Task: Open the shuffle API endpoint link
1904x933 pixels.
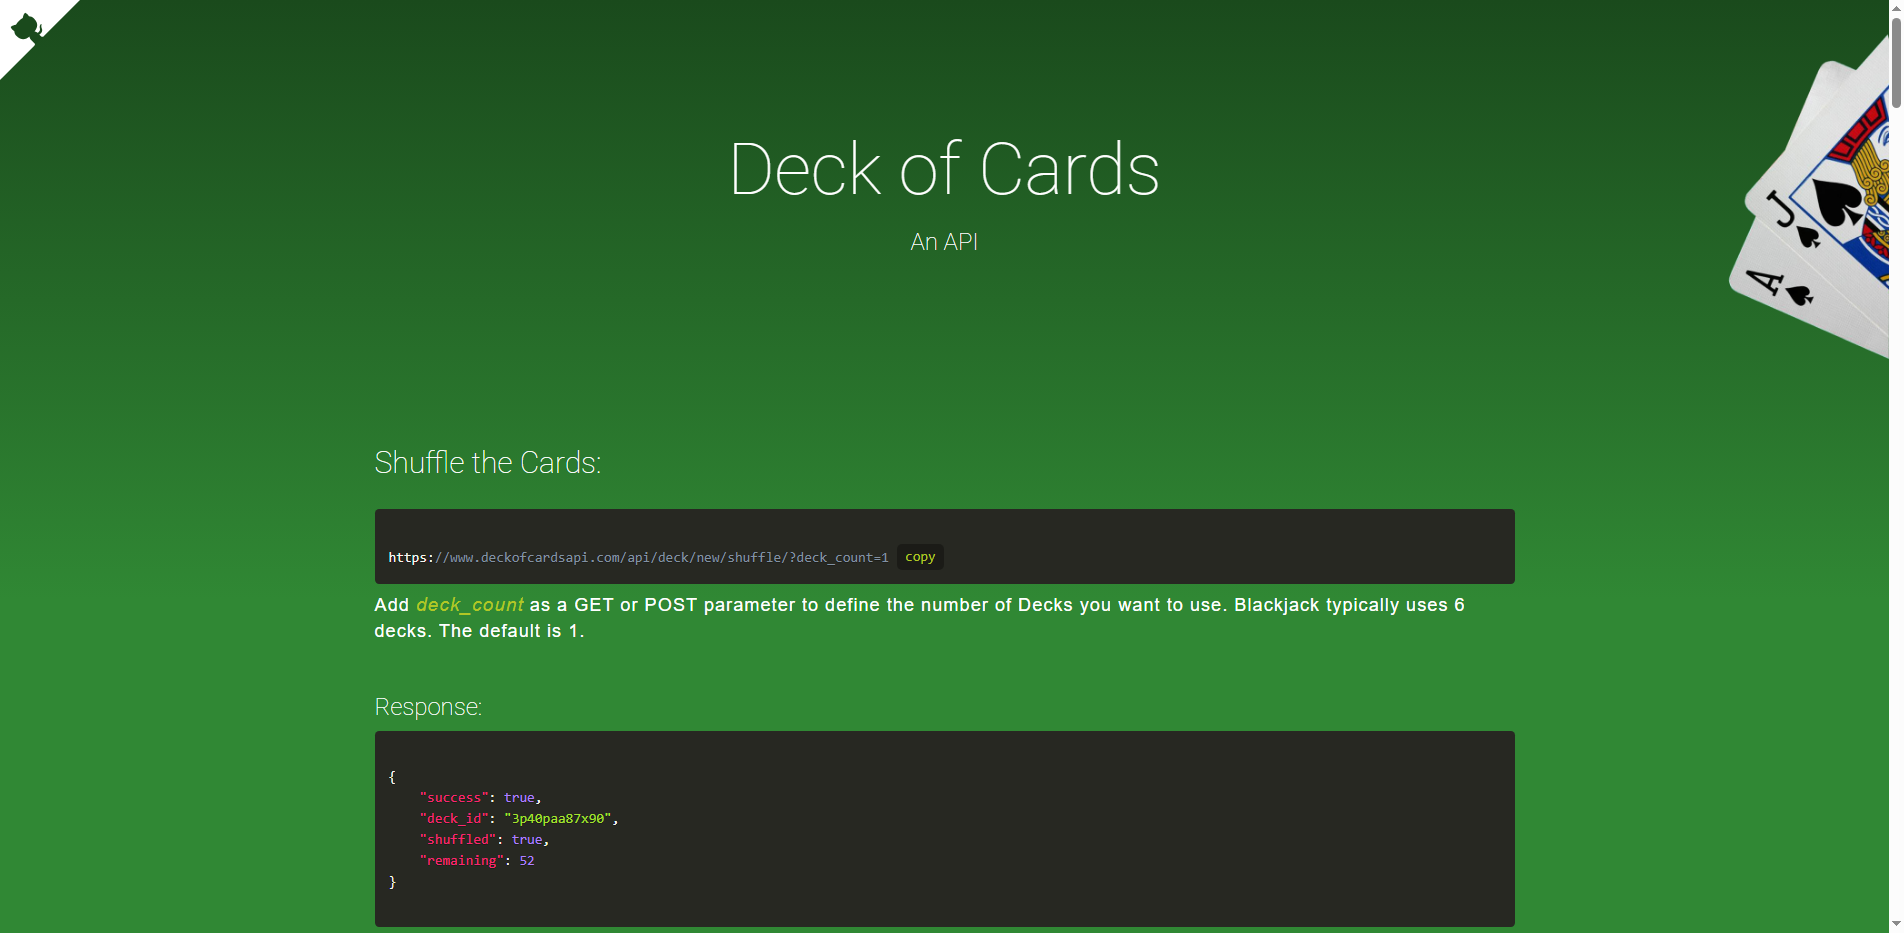Action: pos(637,557)
